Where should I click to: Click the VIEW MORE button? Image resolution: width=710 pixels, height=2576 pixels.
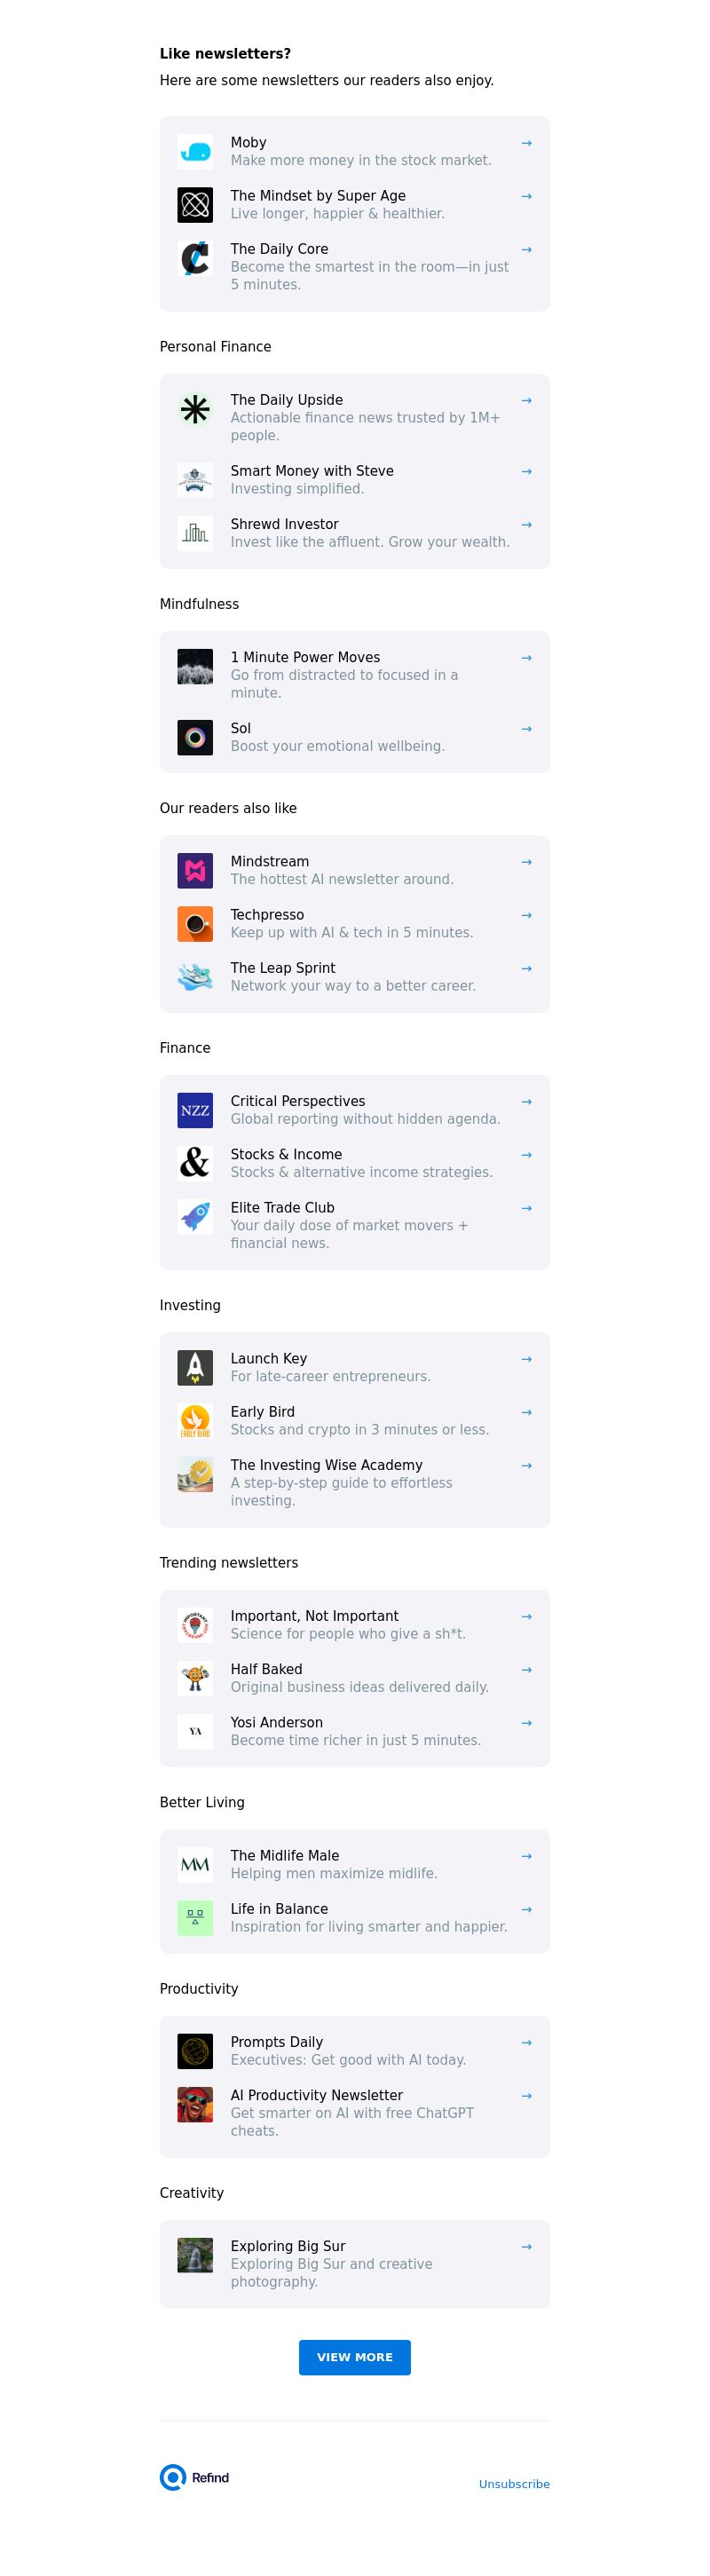pos(355,2357)
